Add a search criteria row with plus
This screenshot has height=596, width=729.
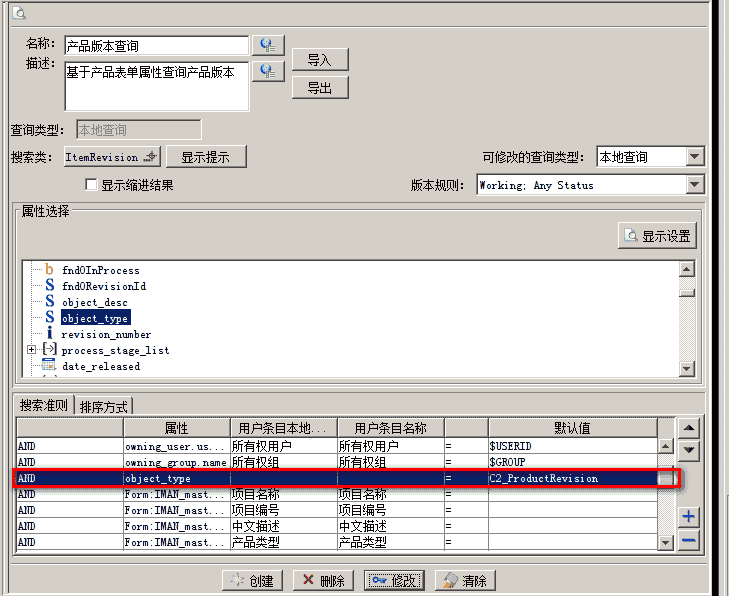tap(689, 517)
